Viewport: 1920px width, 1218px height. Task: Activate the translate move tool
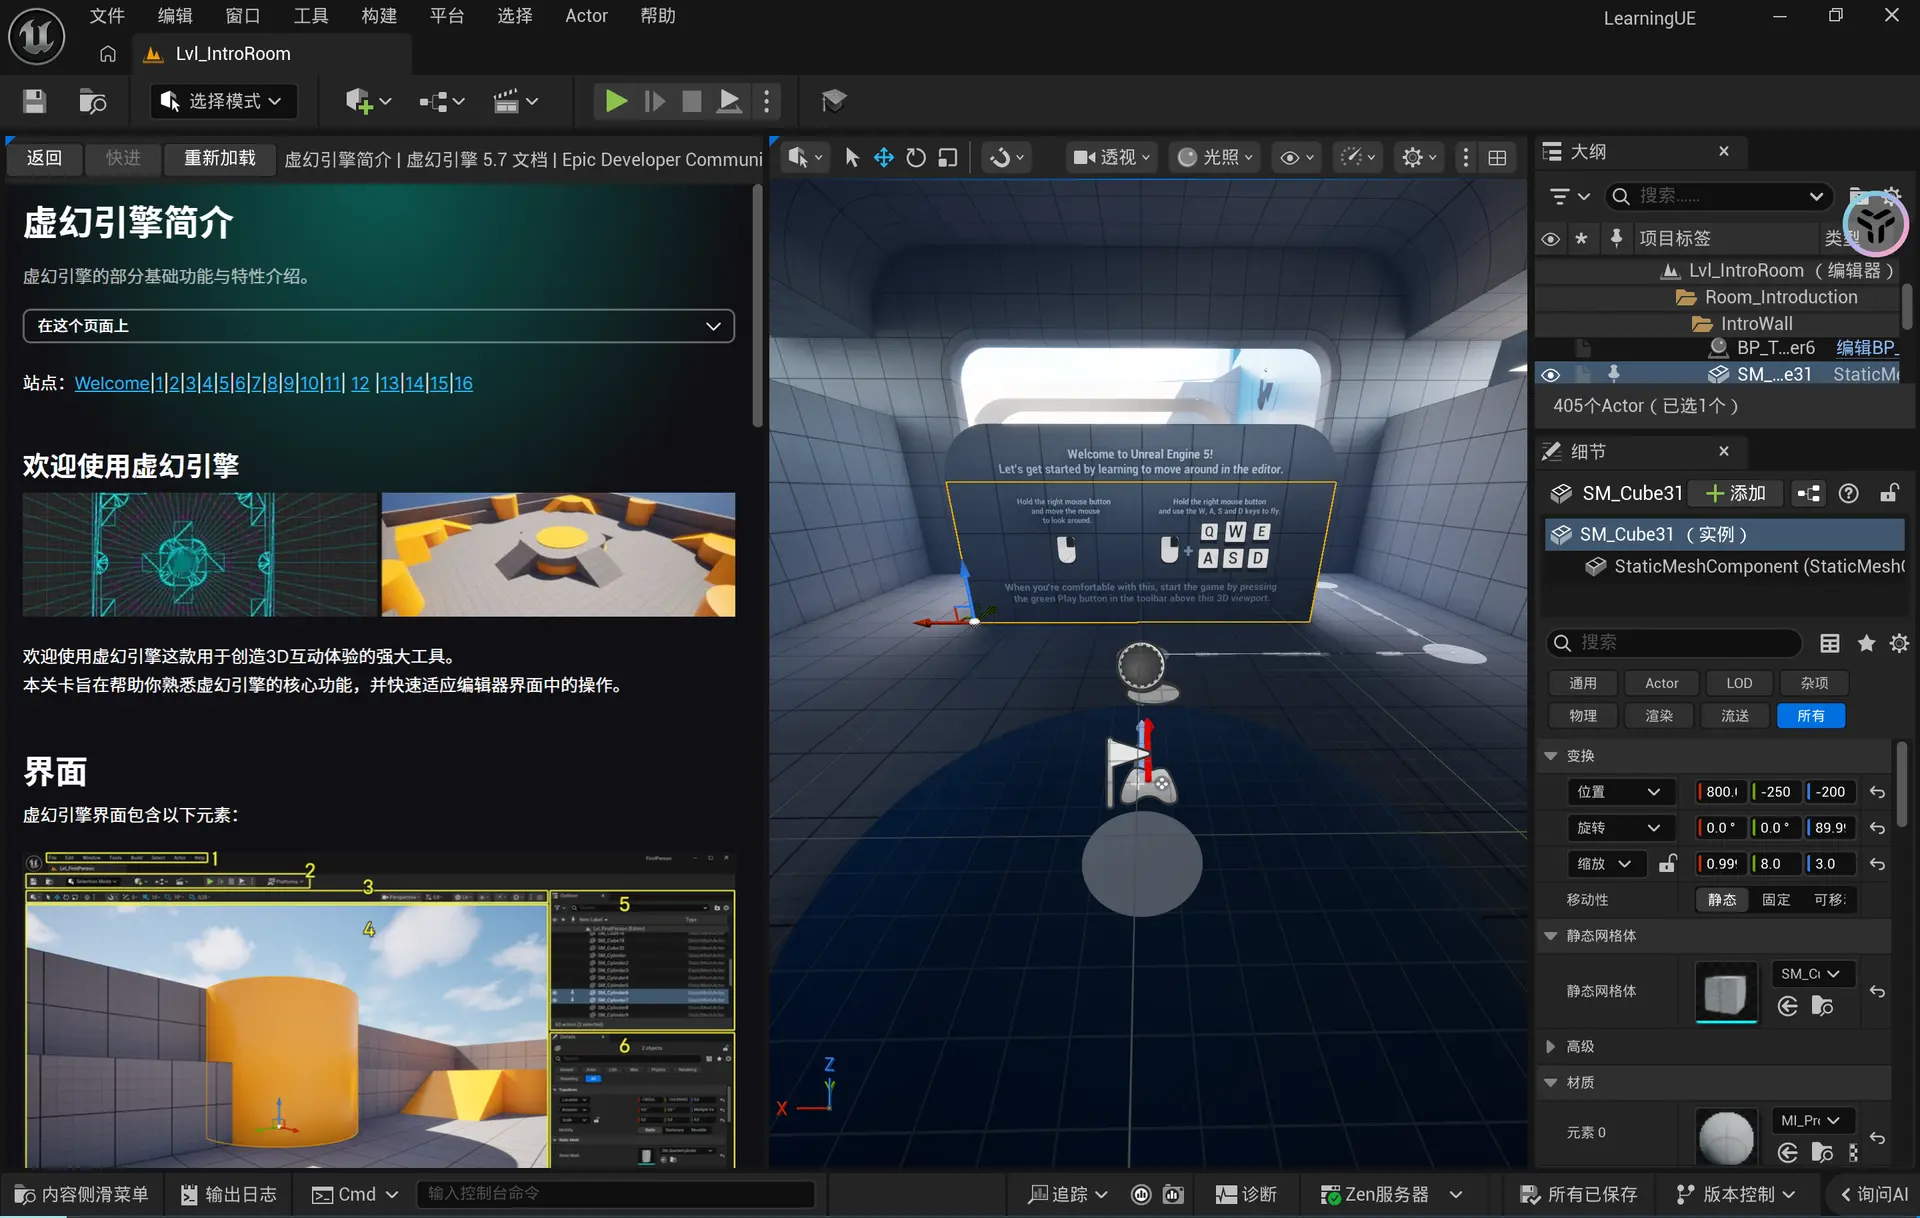point(884,158)
